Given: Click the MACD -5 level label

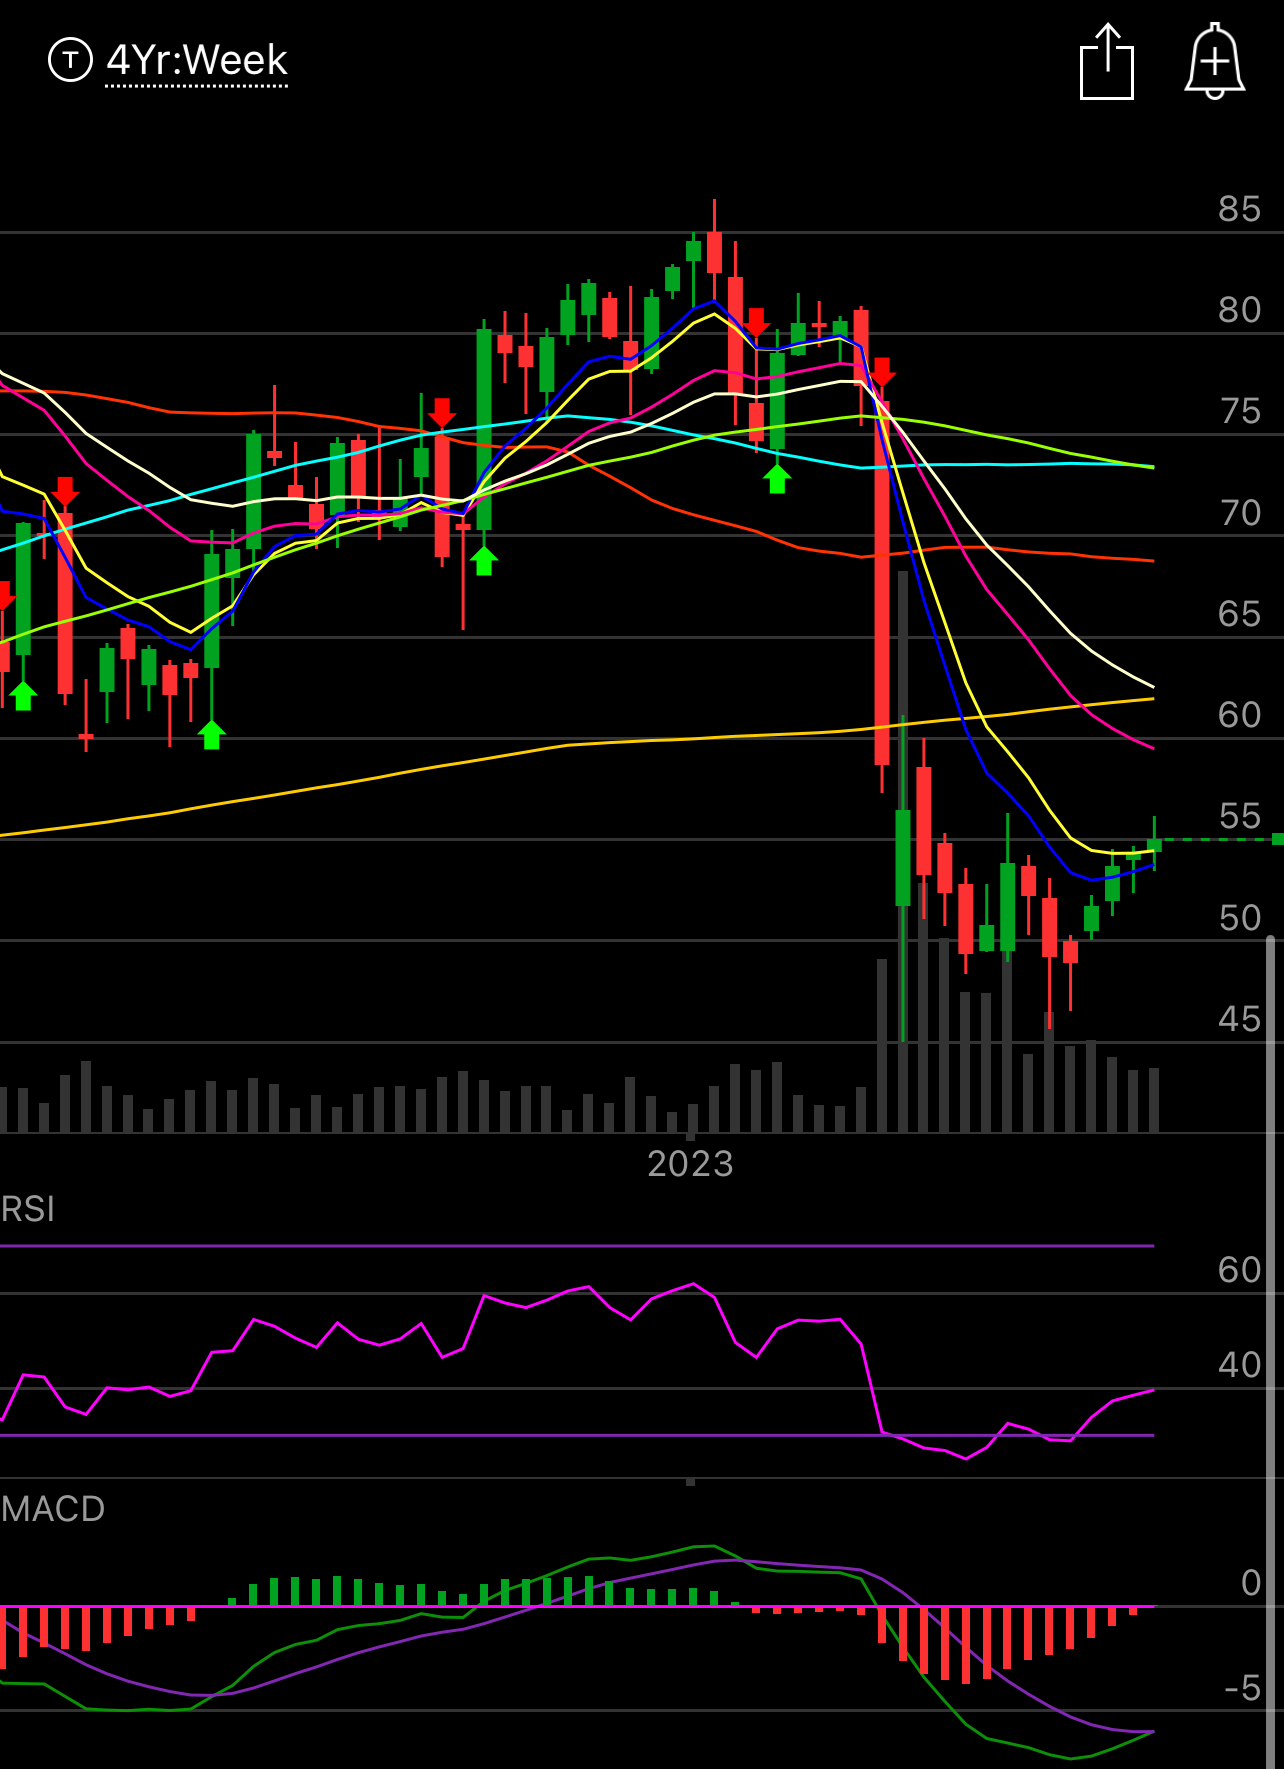Looking at the screenshot, I should click(x=1243, y=1688).
